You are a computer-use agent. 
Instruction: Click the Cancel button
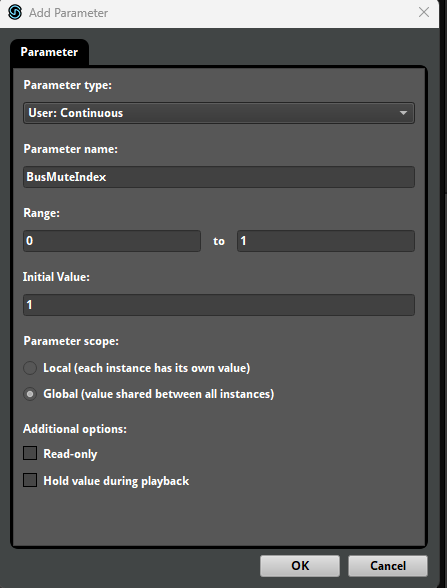[x=388, y=566]
